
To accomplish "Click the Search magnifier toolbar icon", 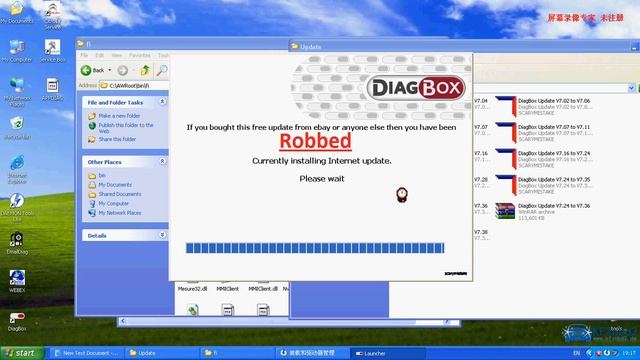I will 162,70.
